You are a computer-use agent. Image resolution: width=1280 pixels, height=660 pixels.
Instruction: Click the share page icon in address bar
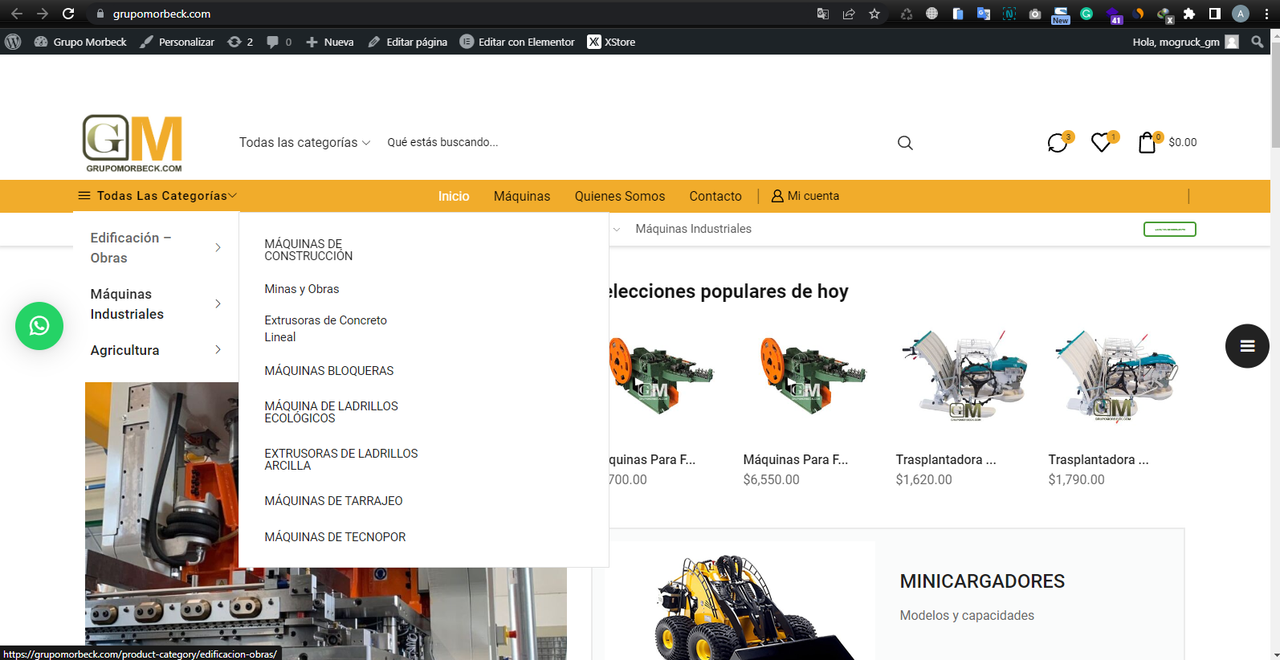tap(849, 14)
